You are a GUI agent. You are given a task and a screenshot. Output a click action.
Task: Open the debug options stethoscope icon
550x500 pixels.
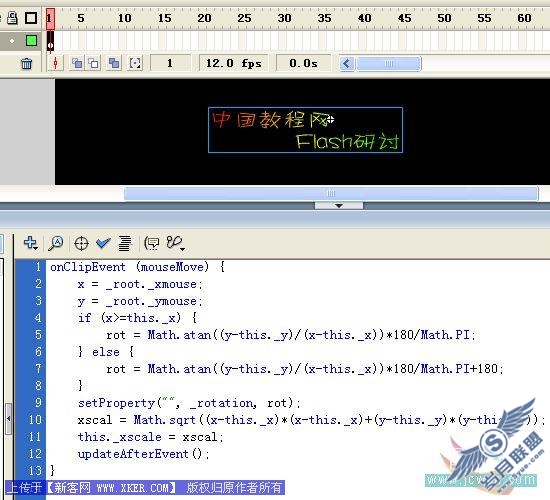pyautogui.click(x=175, y=243)
